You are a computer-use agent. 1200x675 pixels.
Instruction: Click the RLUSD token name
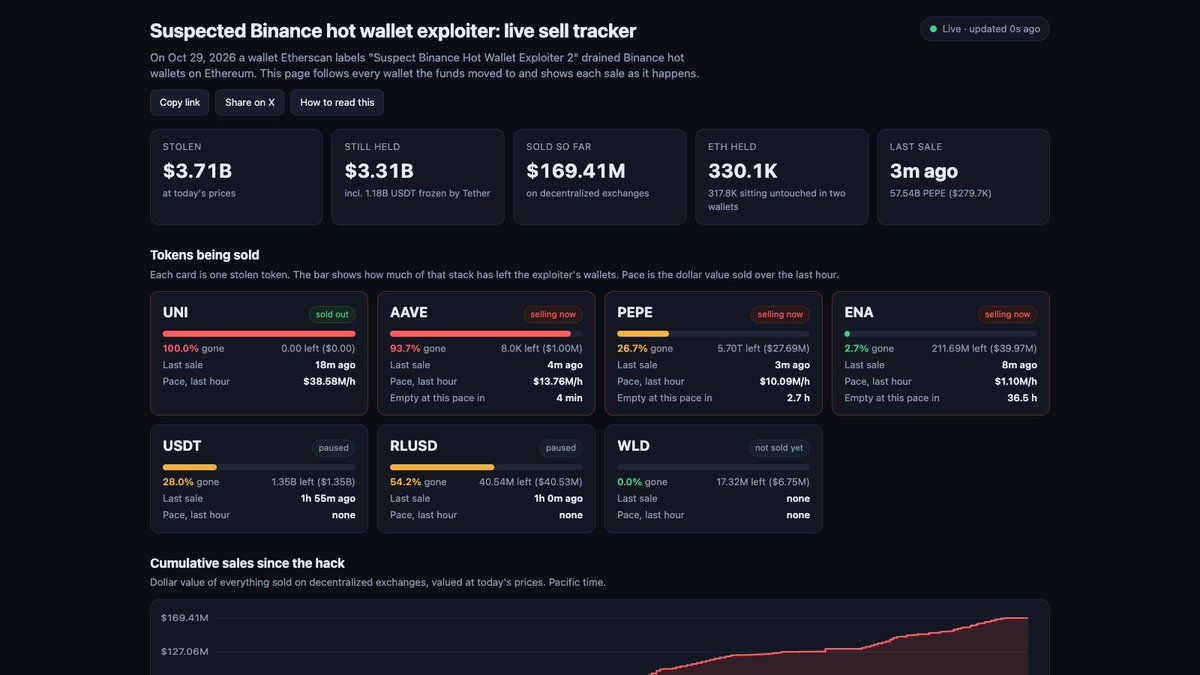tap(414, 447)
